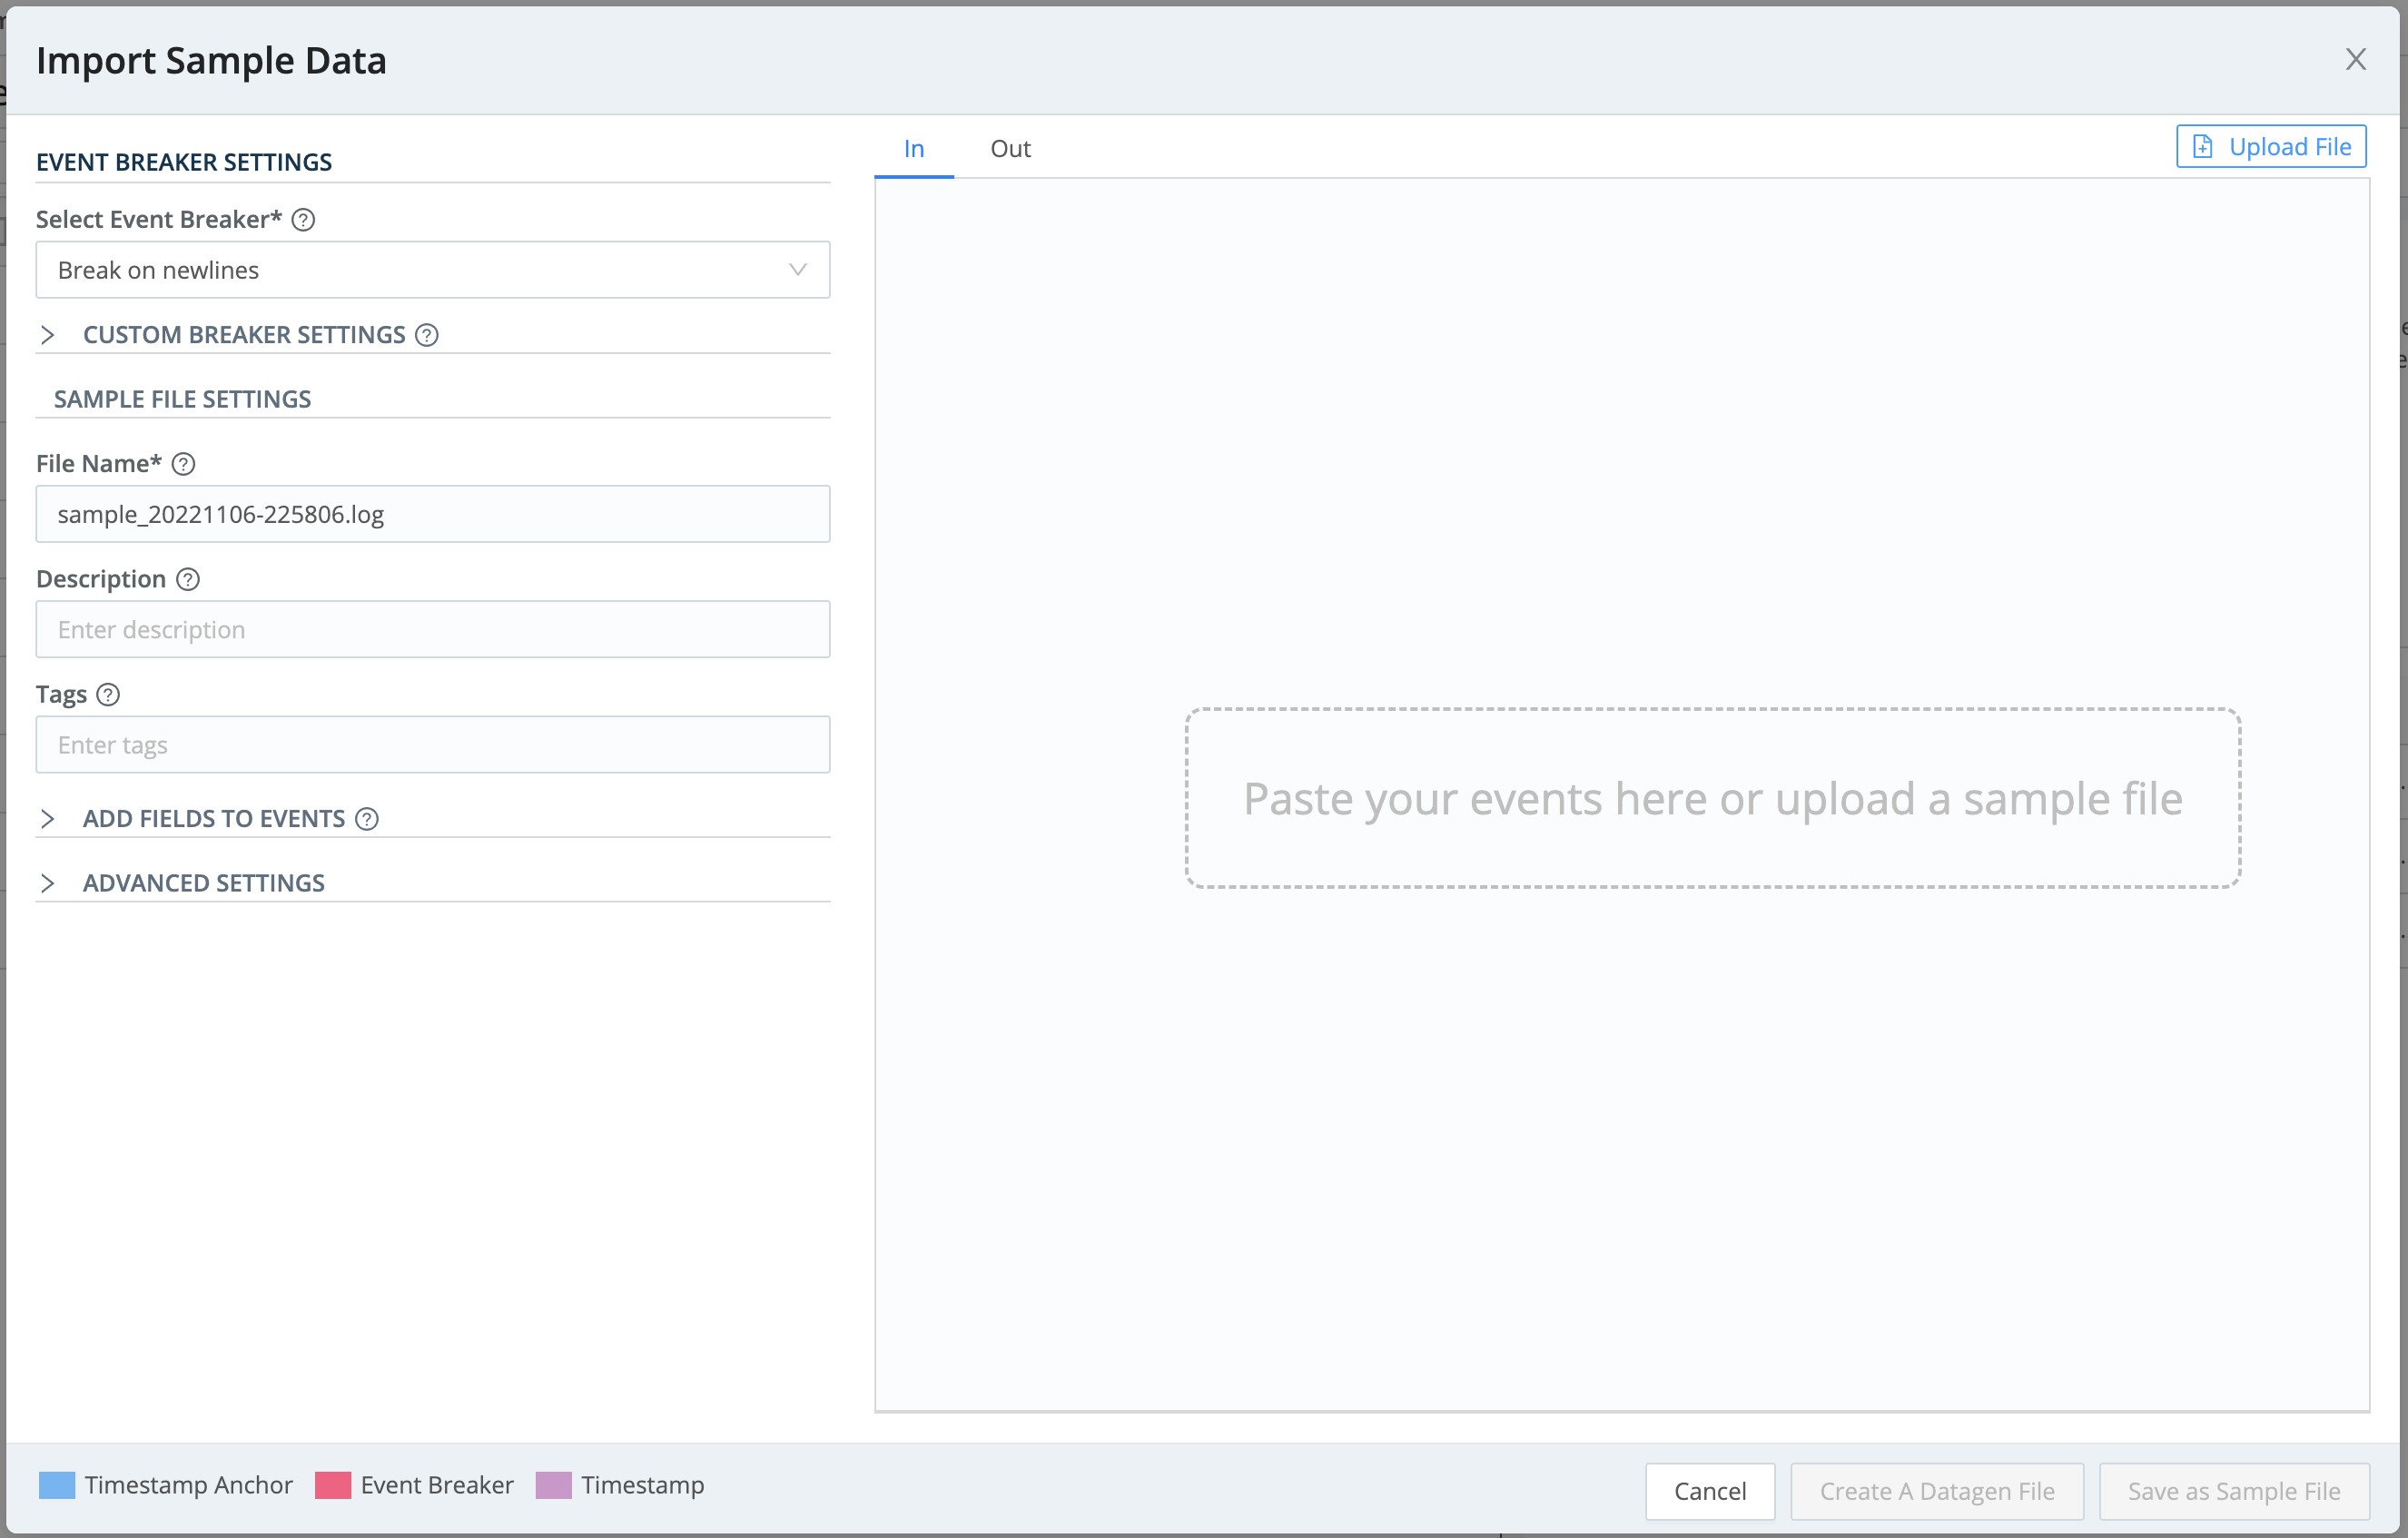
Task: Open the Custom Breaker Settings help icon
Action: coord(428,335)
